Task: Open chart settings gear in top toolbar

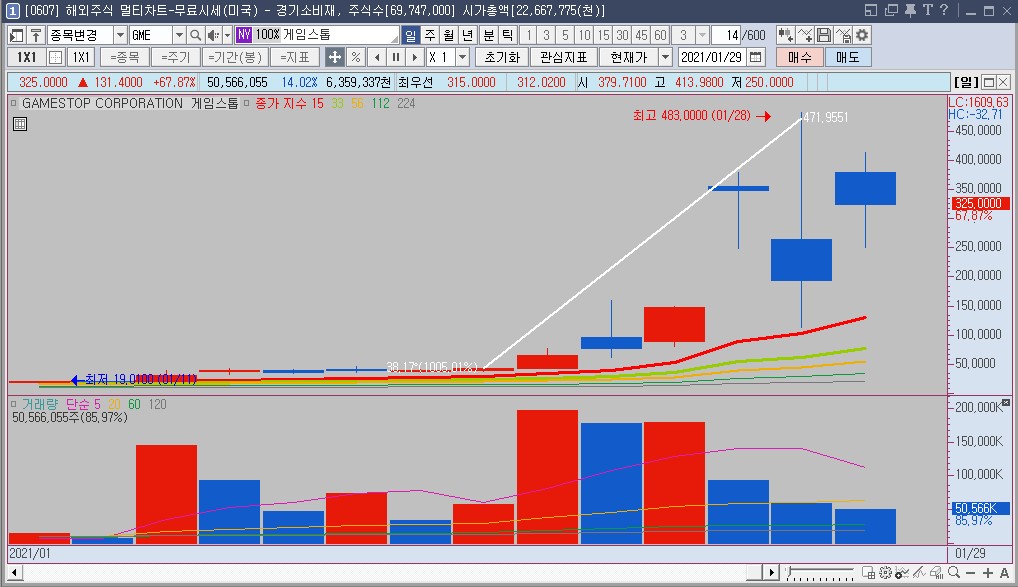Action: pyautogui.click(x=862, y=35)
